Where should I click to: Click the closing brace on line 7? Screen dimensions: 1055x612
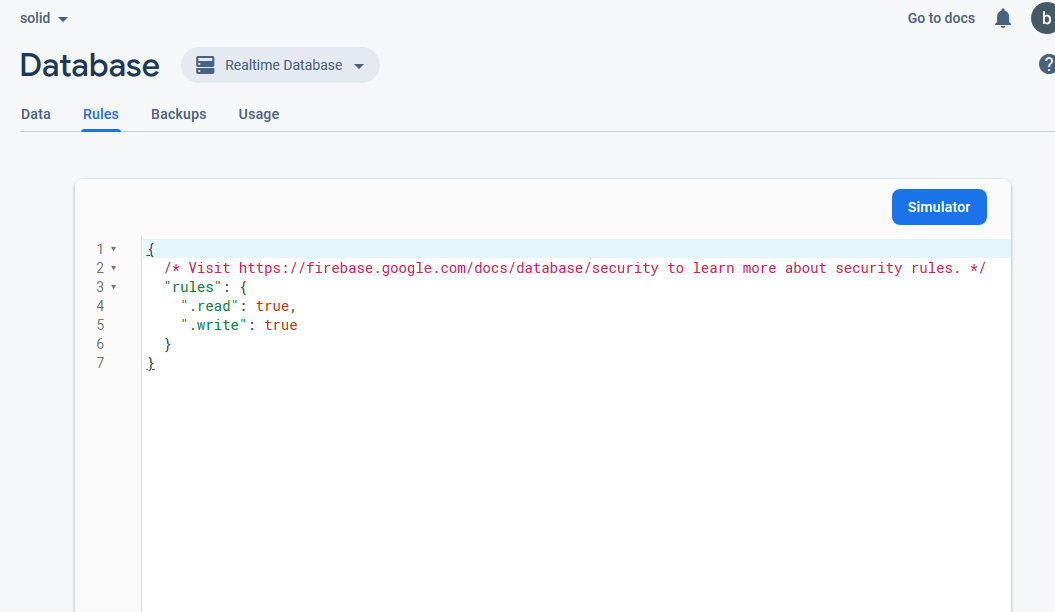151,363
